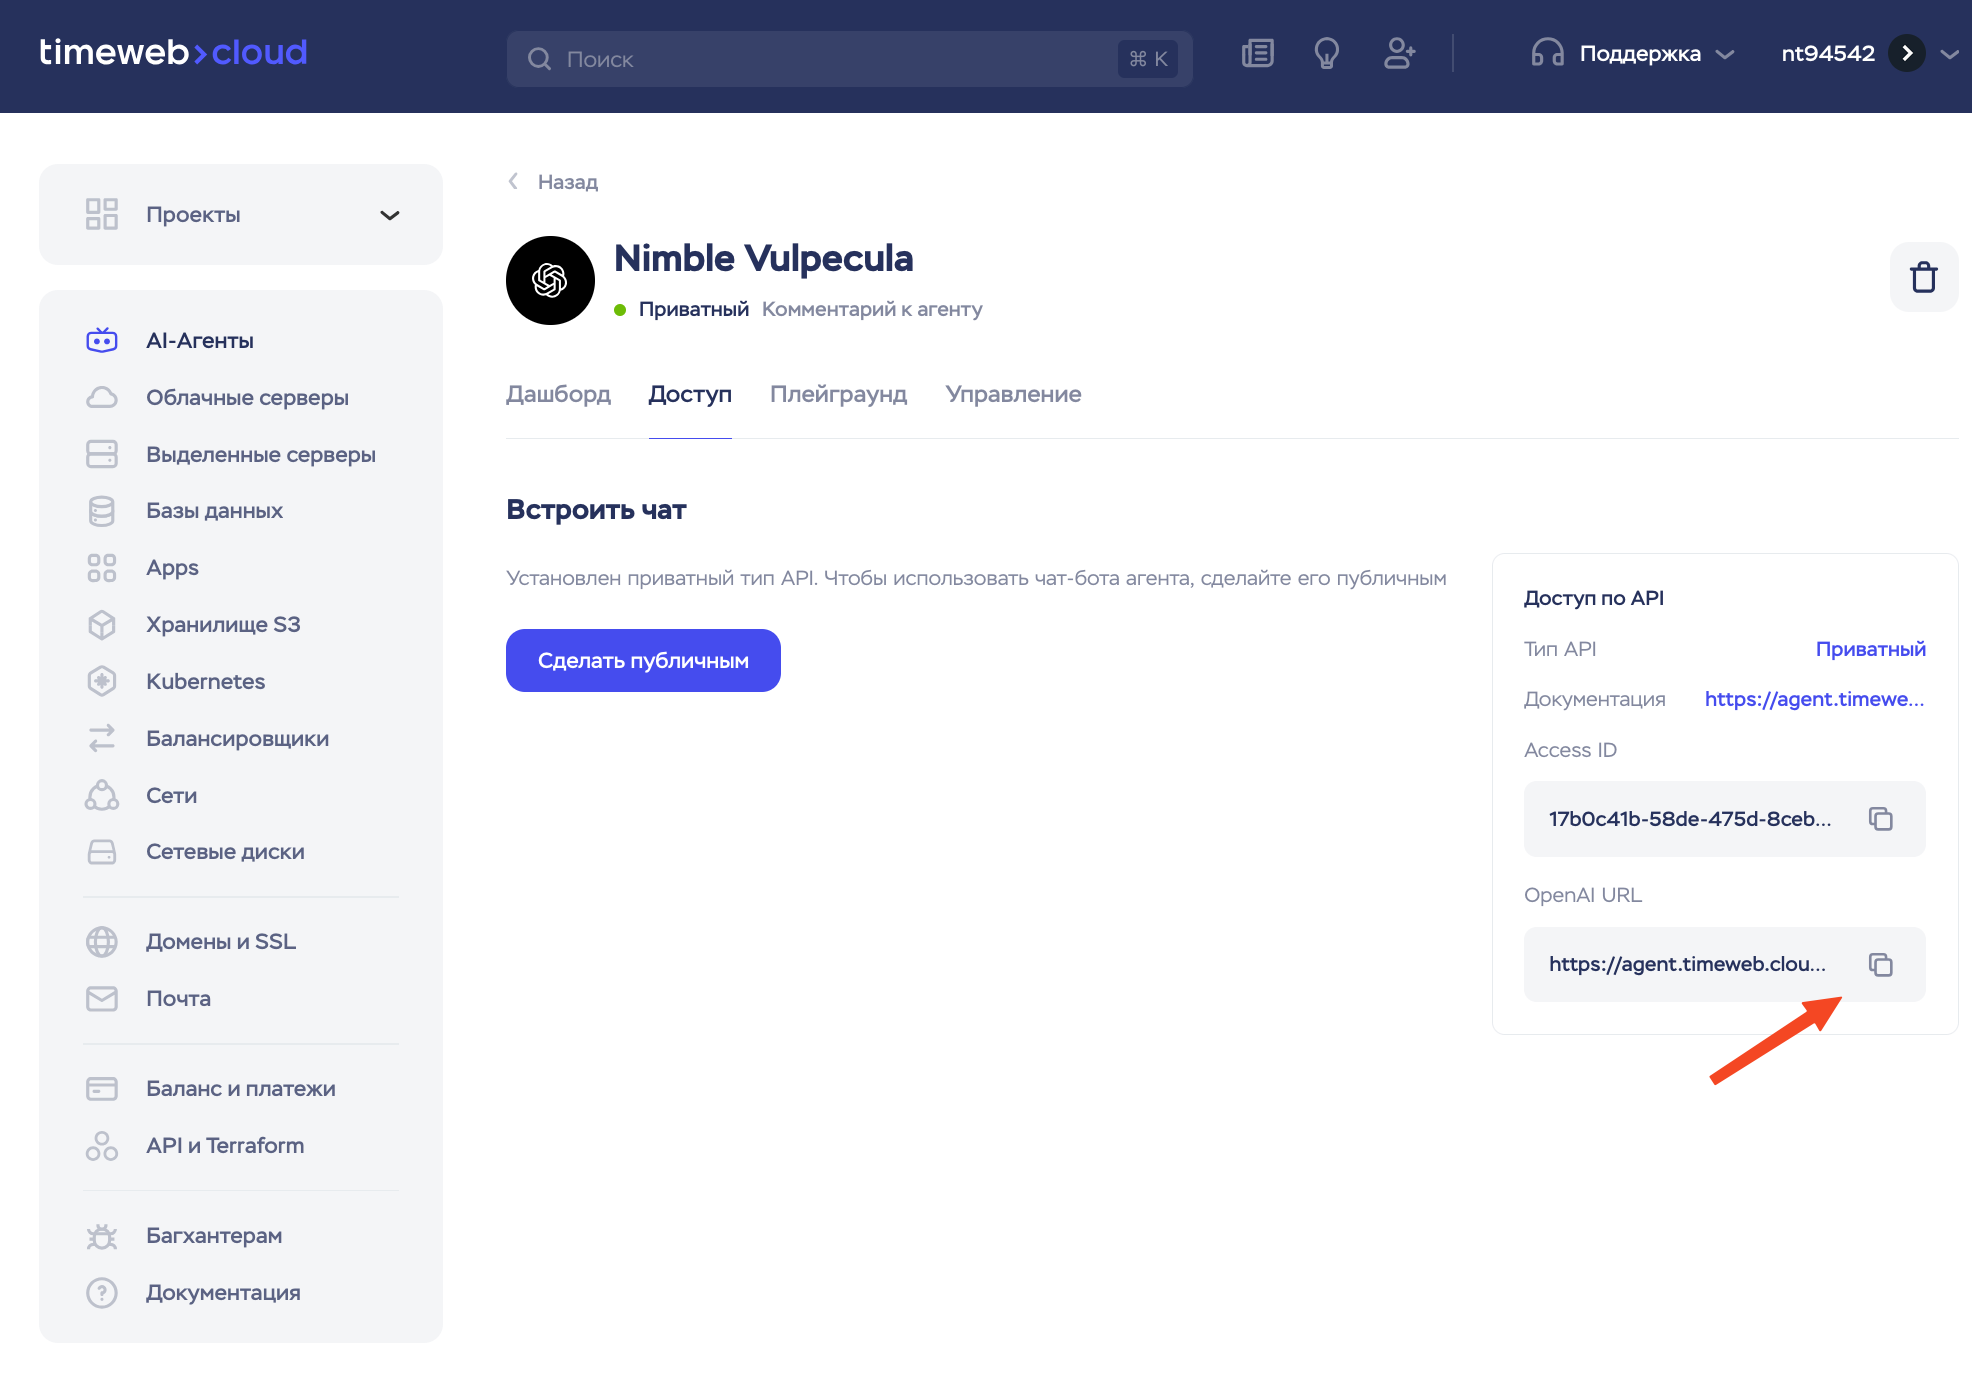This screenshot has width=1972, height=1376.
Task: Open Базы данных in the sidebar
Action: [214, 511]
